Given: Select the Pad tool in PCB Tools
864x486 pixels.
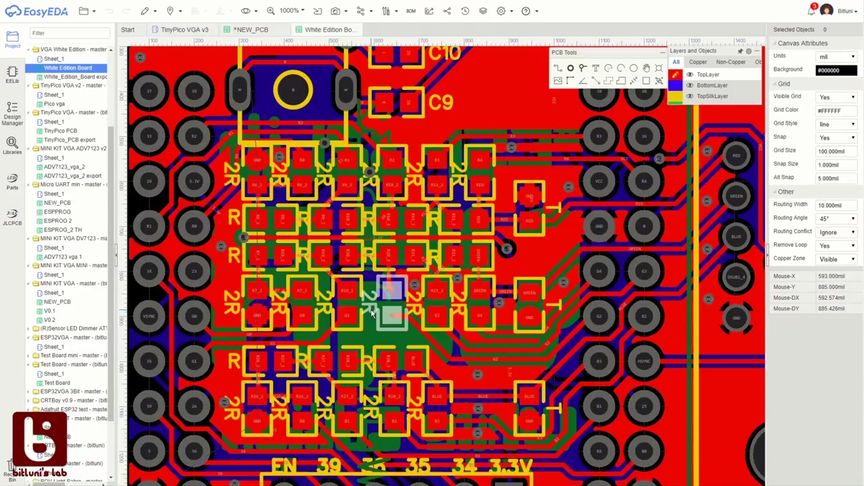Looking at the screenshot, I should pyautogui.click(x=570, y=68).
